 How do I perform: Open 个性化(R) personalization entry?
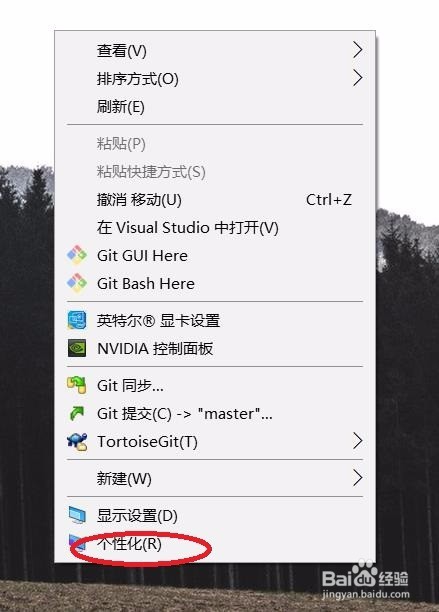(215, 543)
